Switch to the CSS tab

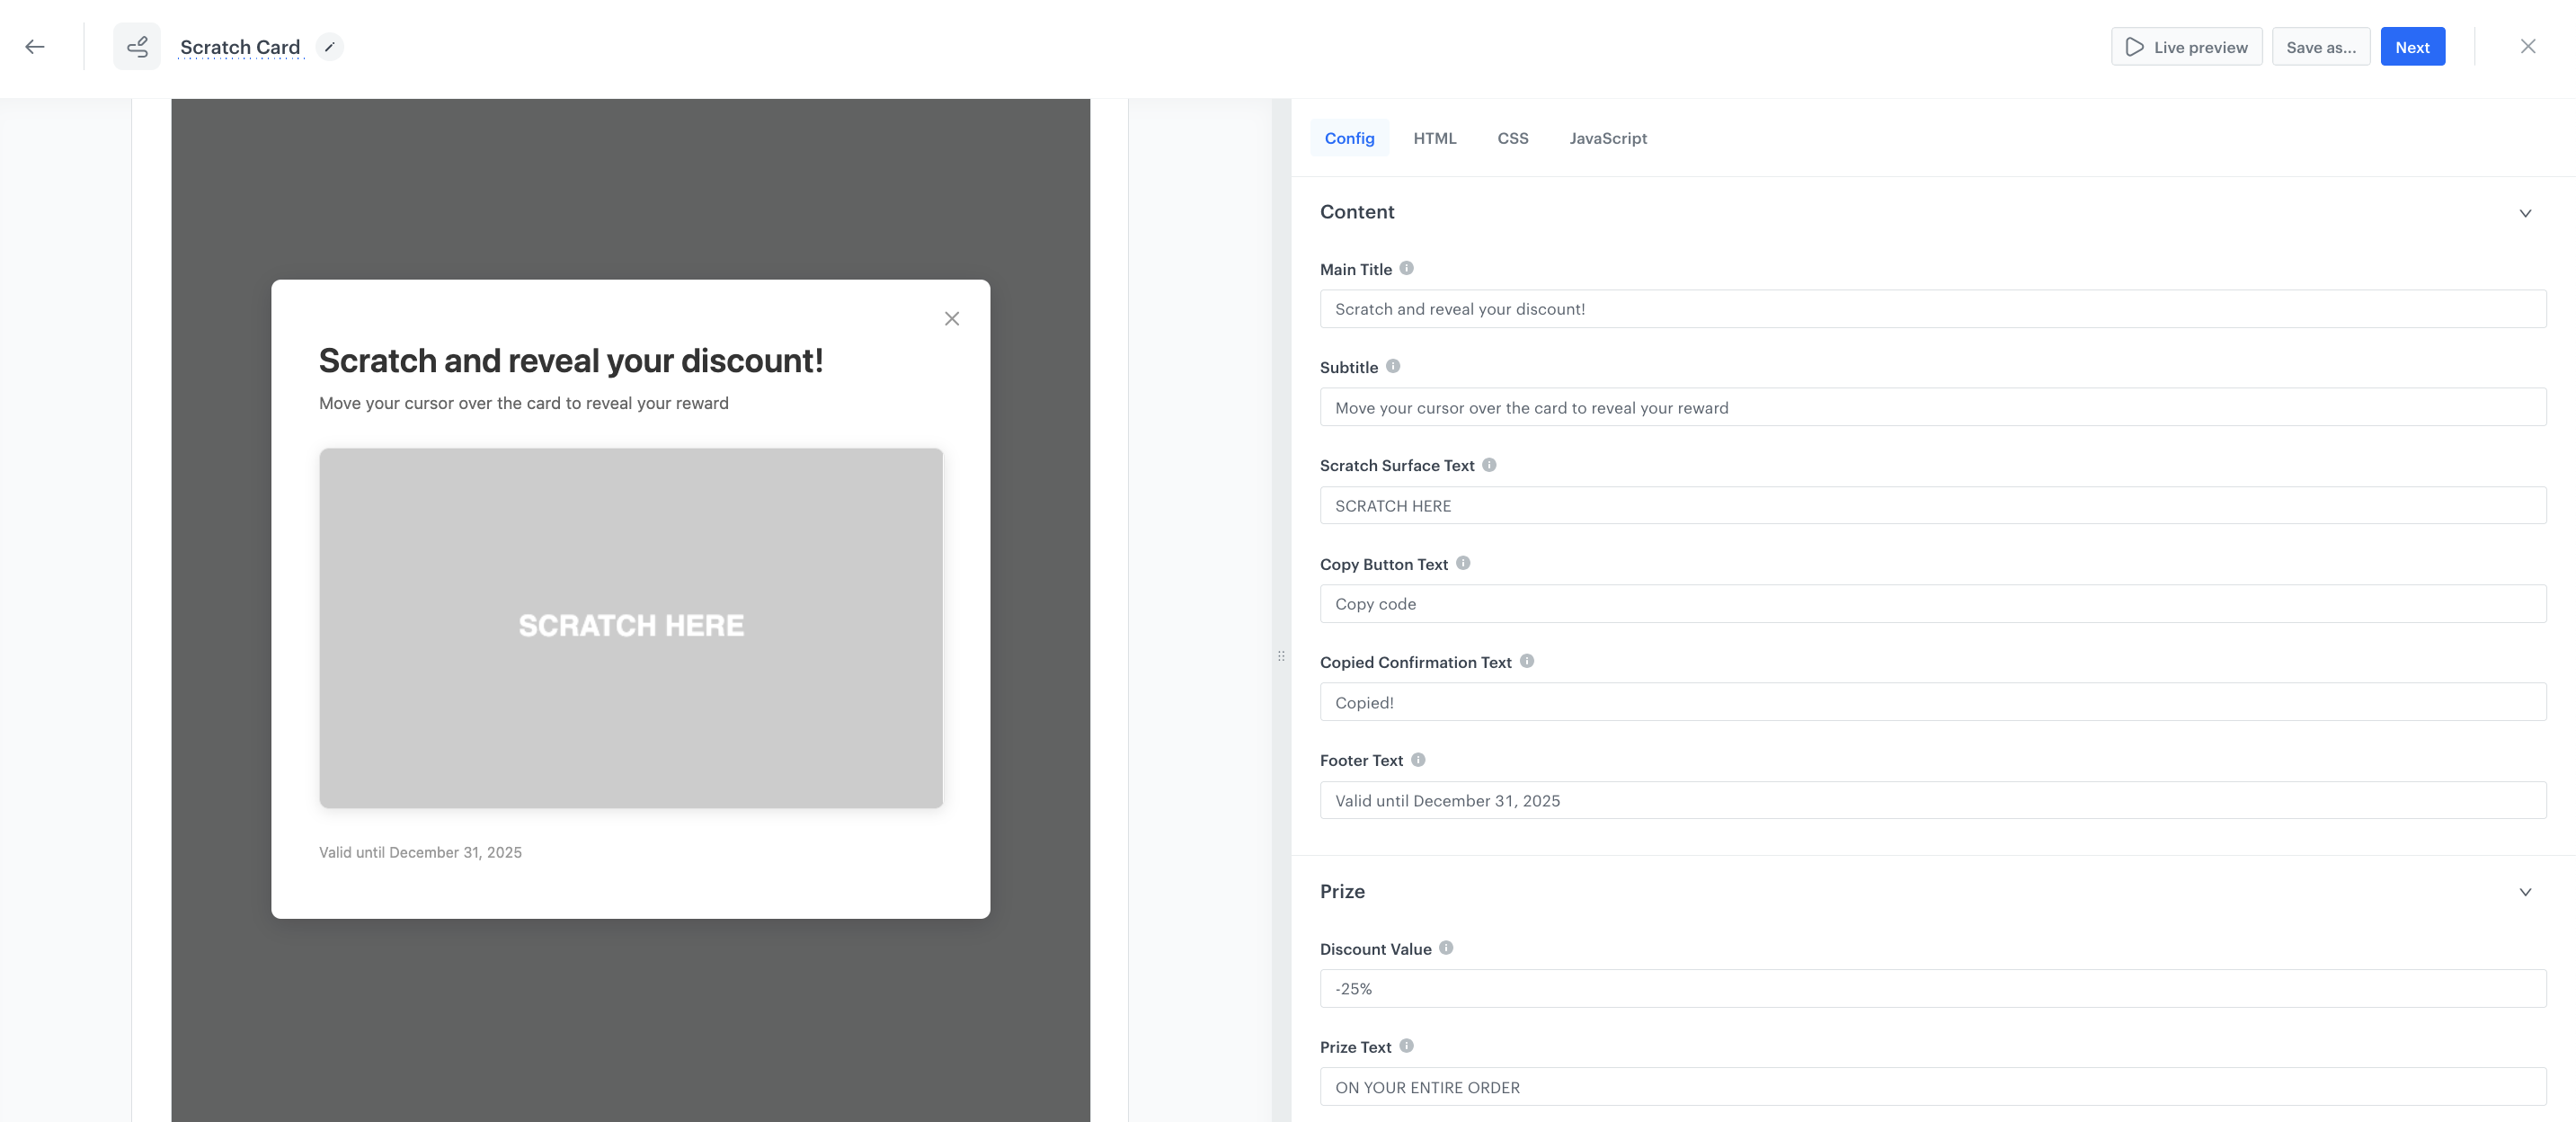click(1512, 138)
